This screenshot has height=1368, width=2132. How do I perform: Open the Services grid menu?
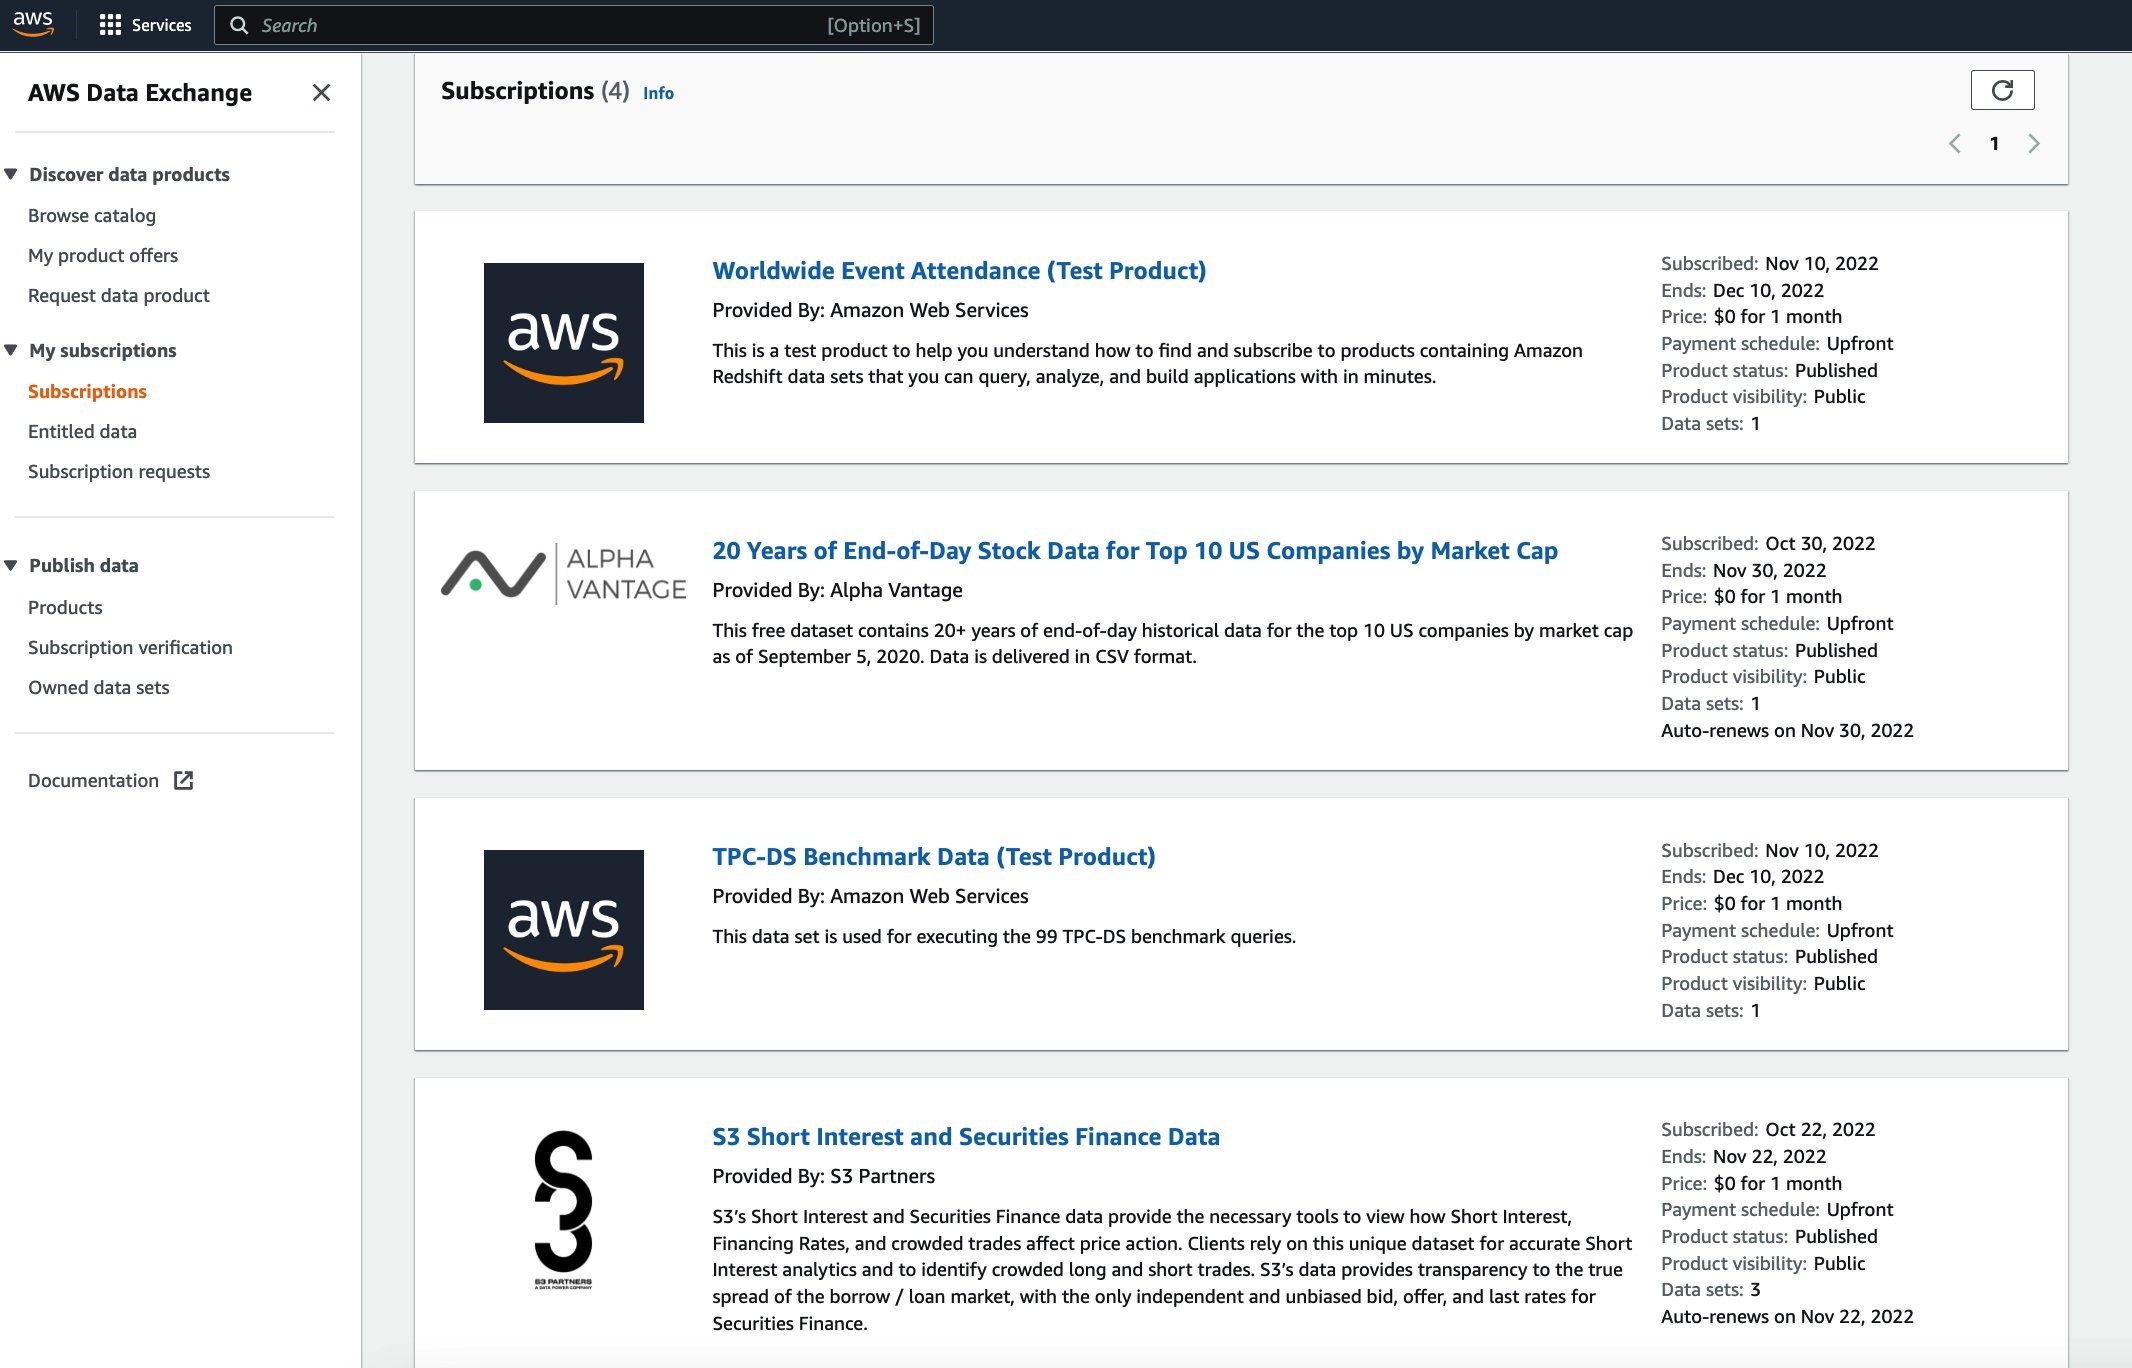(146, 25)
